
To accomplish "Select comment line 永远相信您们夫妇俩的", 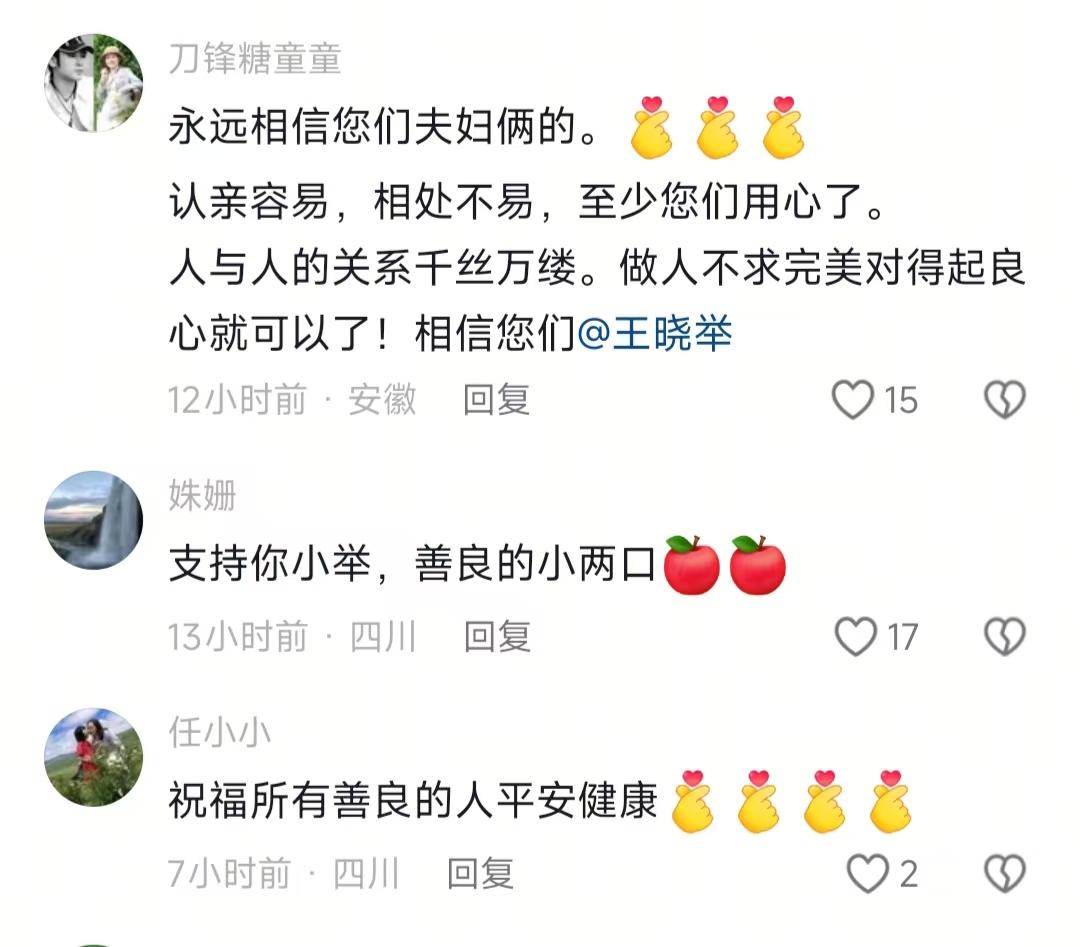I will click(384, 127).
